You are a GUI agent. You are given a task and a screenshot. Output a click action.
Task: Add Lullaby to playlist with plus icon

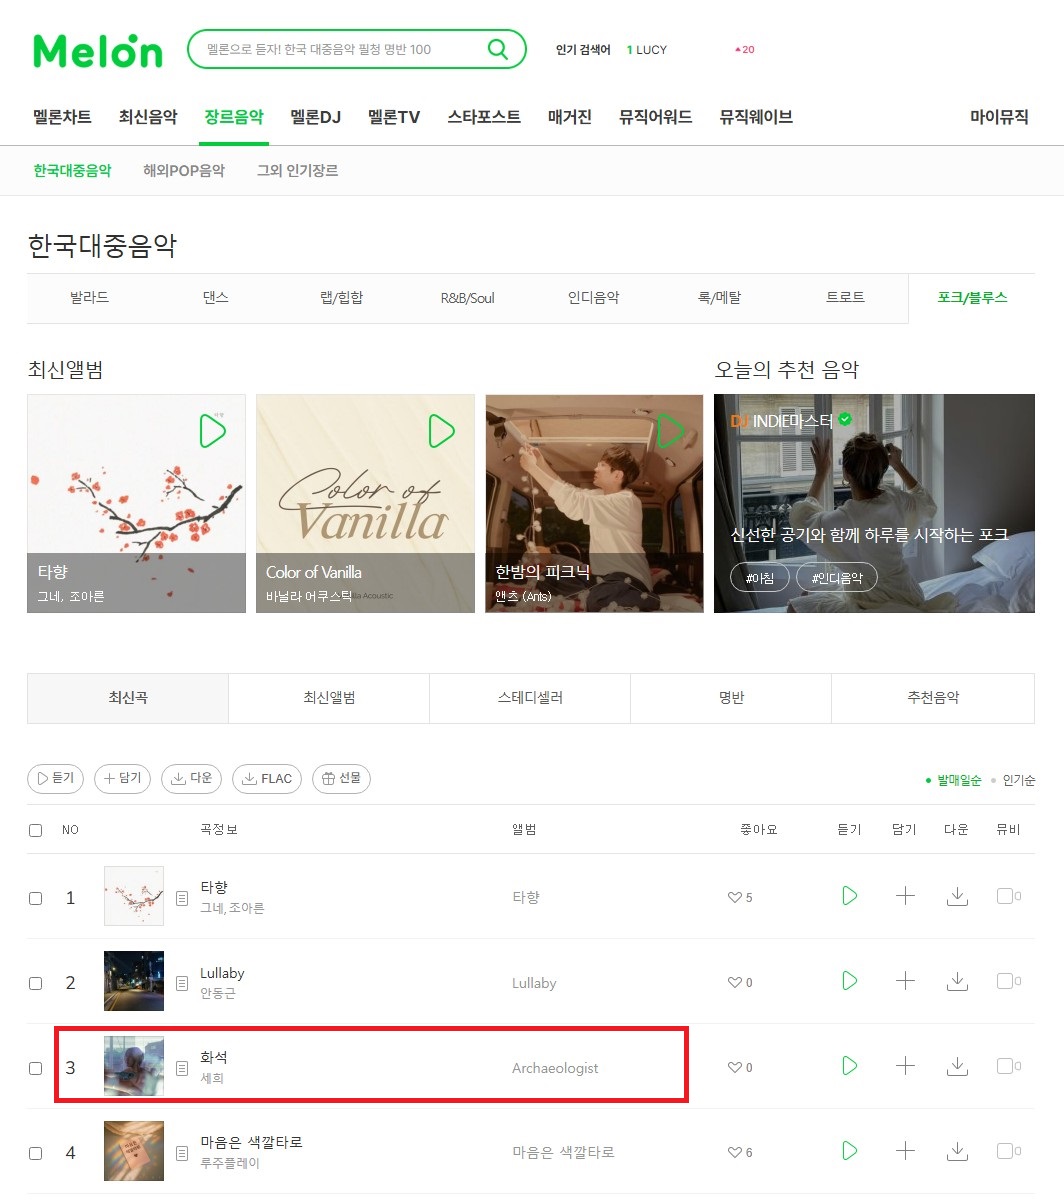click(x=905, y=981)
